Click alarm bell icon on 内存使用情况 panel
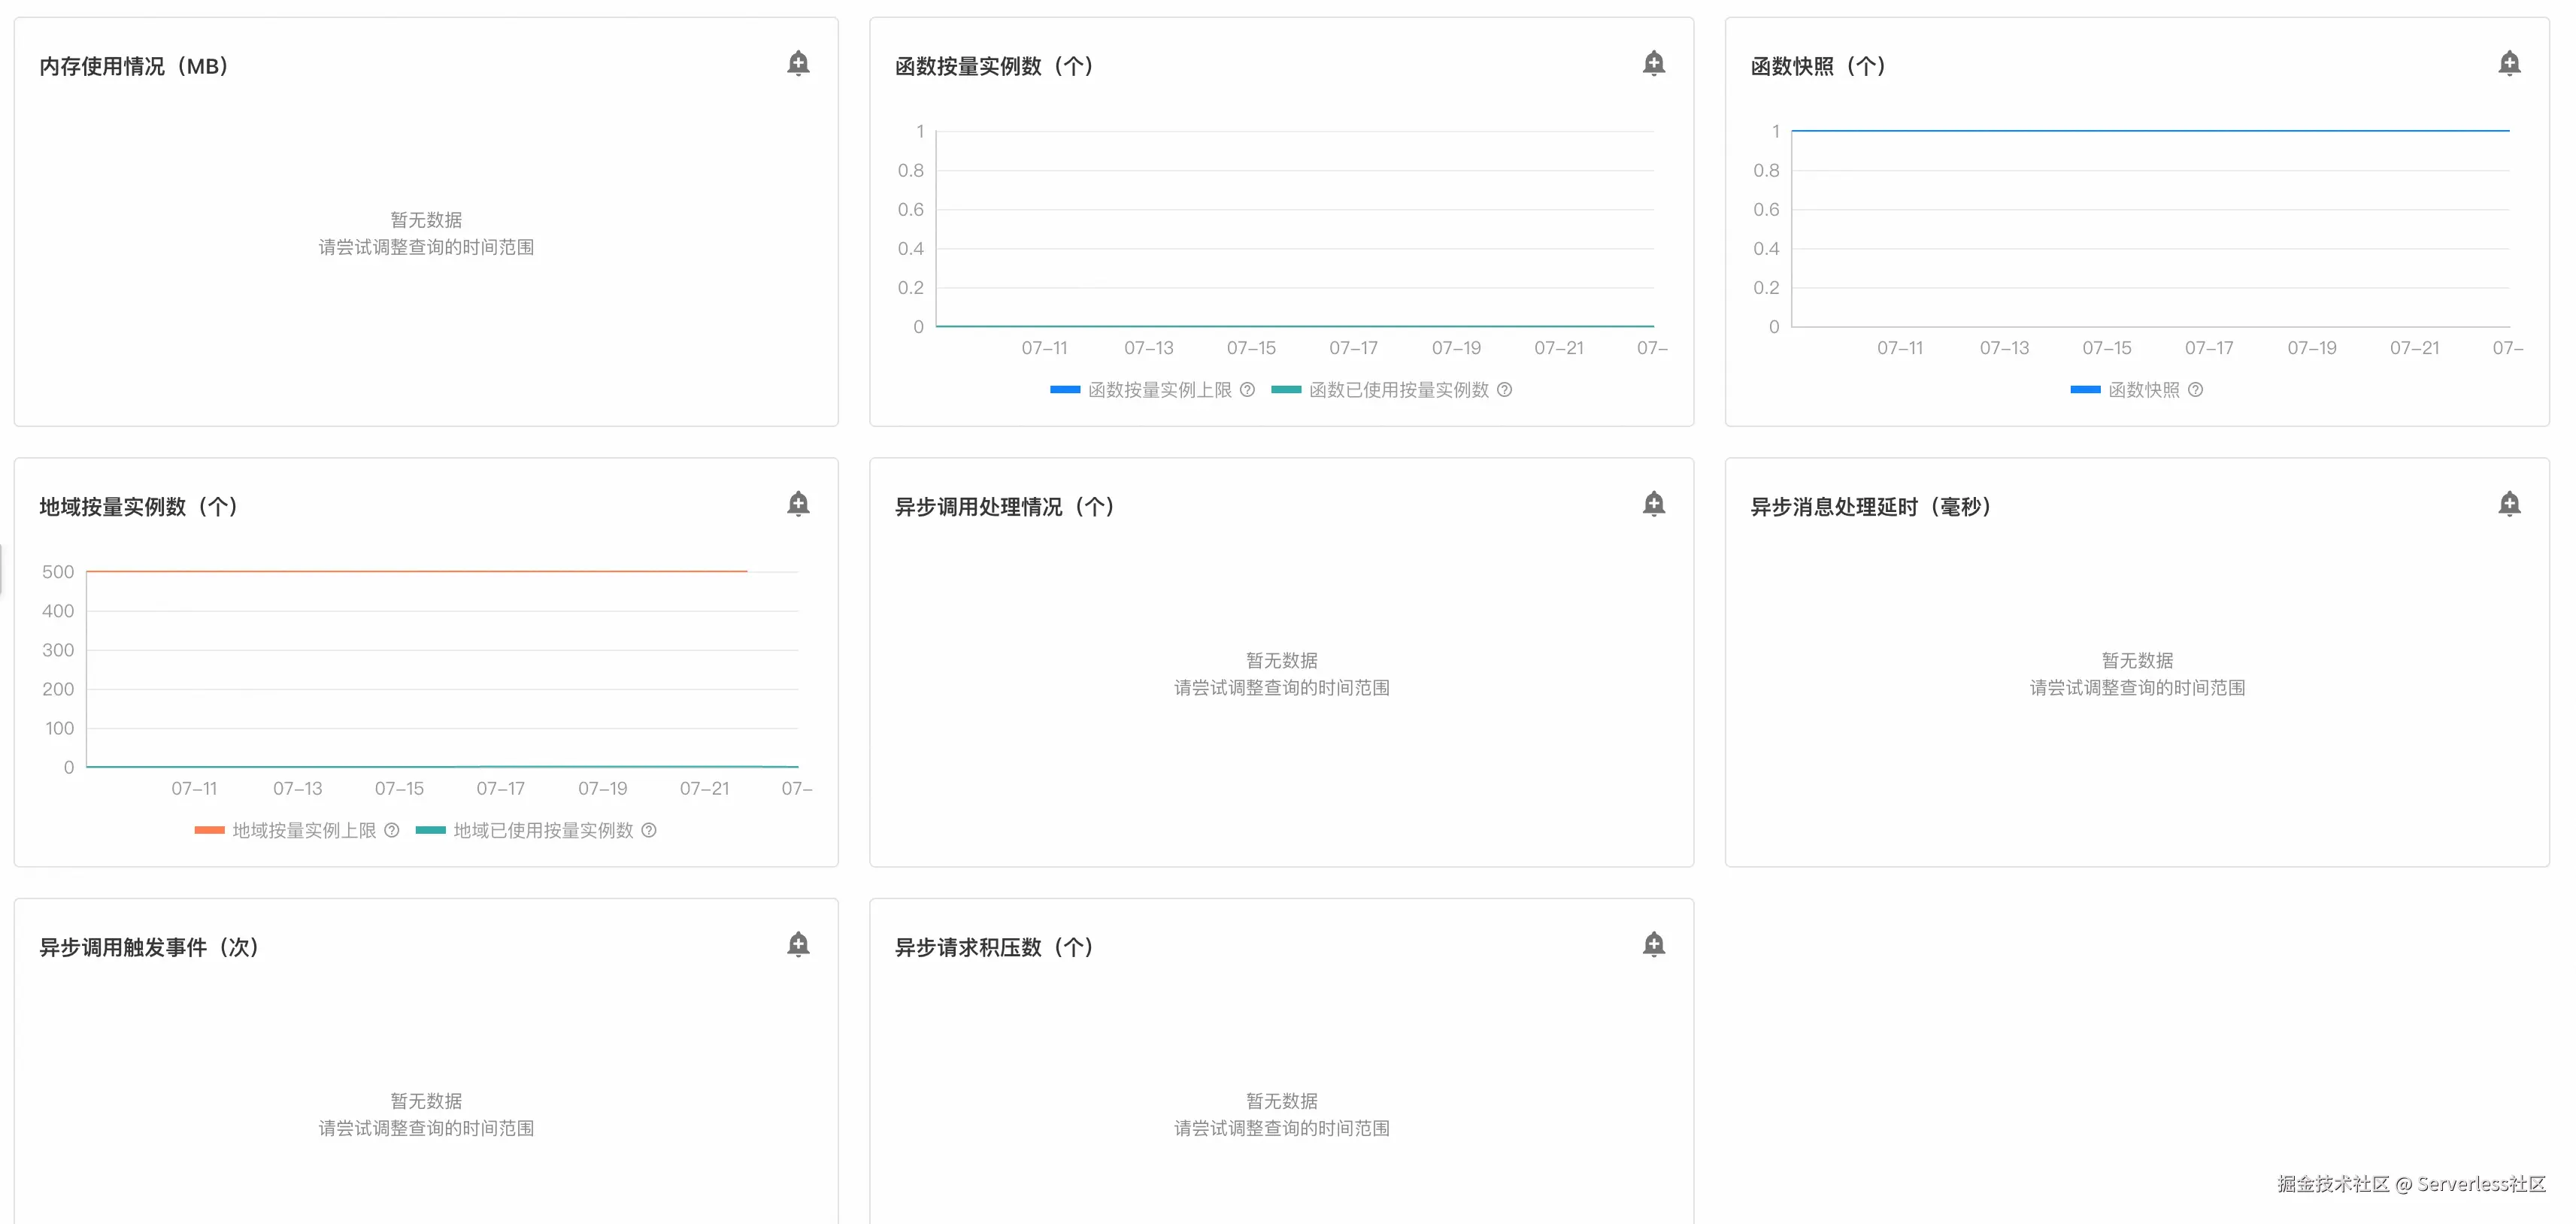The width and height of the screenshot is (2576, 1224). (x=798, y=64)
